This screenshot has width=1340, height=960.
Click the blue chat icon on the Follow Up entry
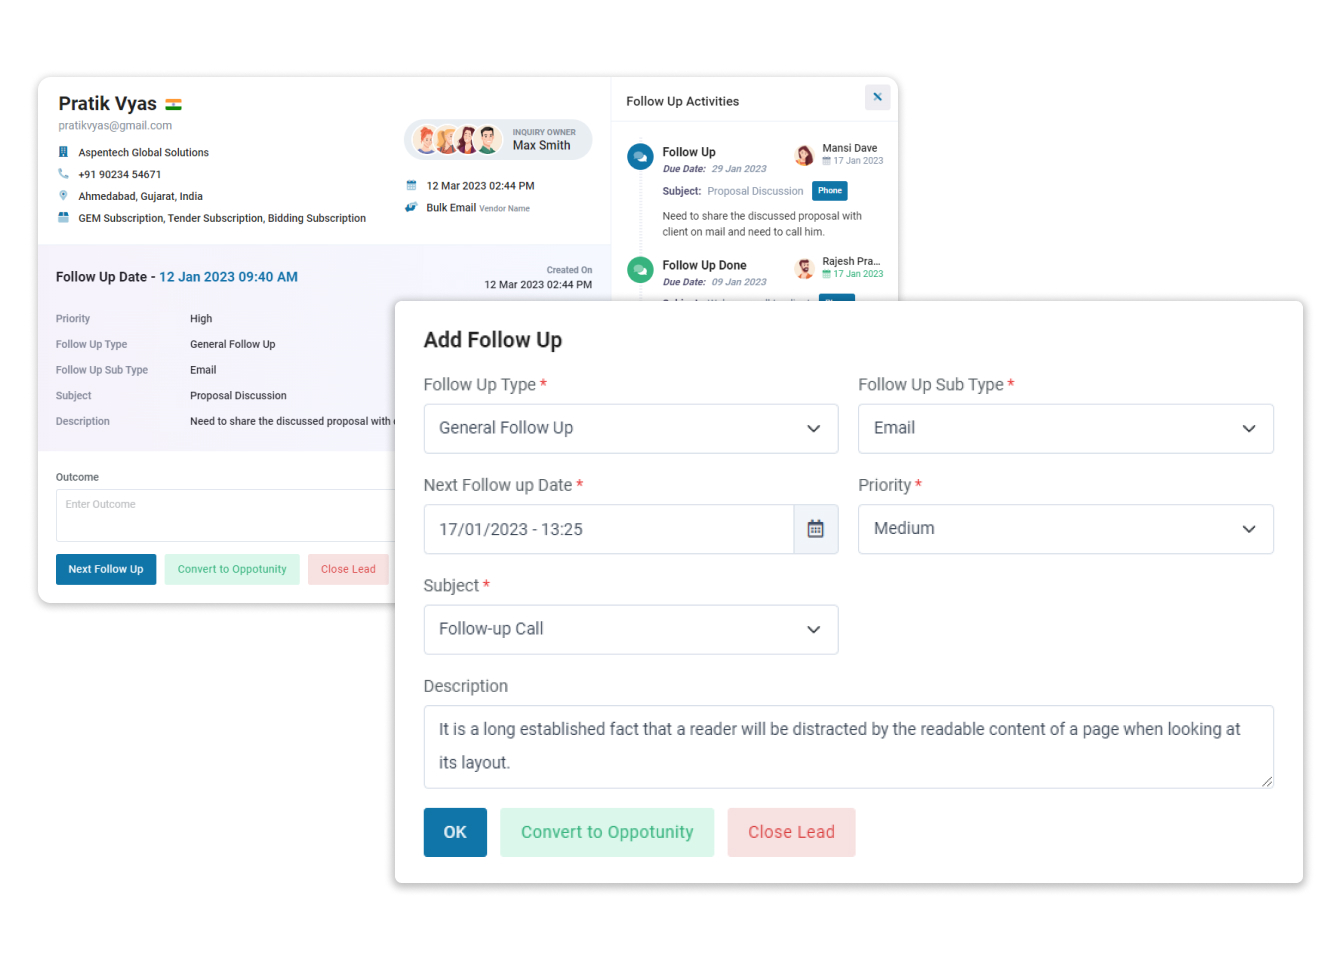click(640, 156)
